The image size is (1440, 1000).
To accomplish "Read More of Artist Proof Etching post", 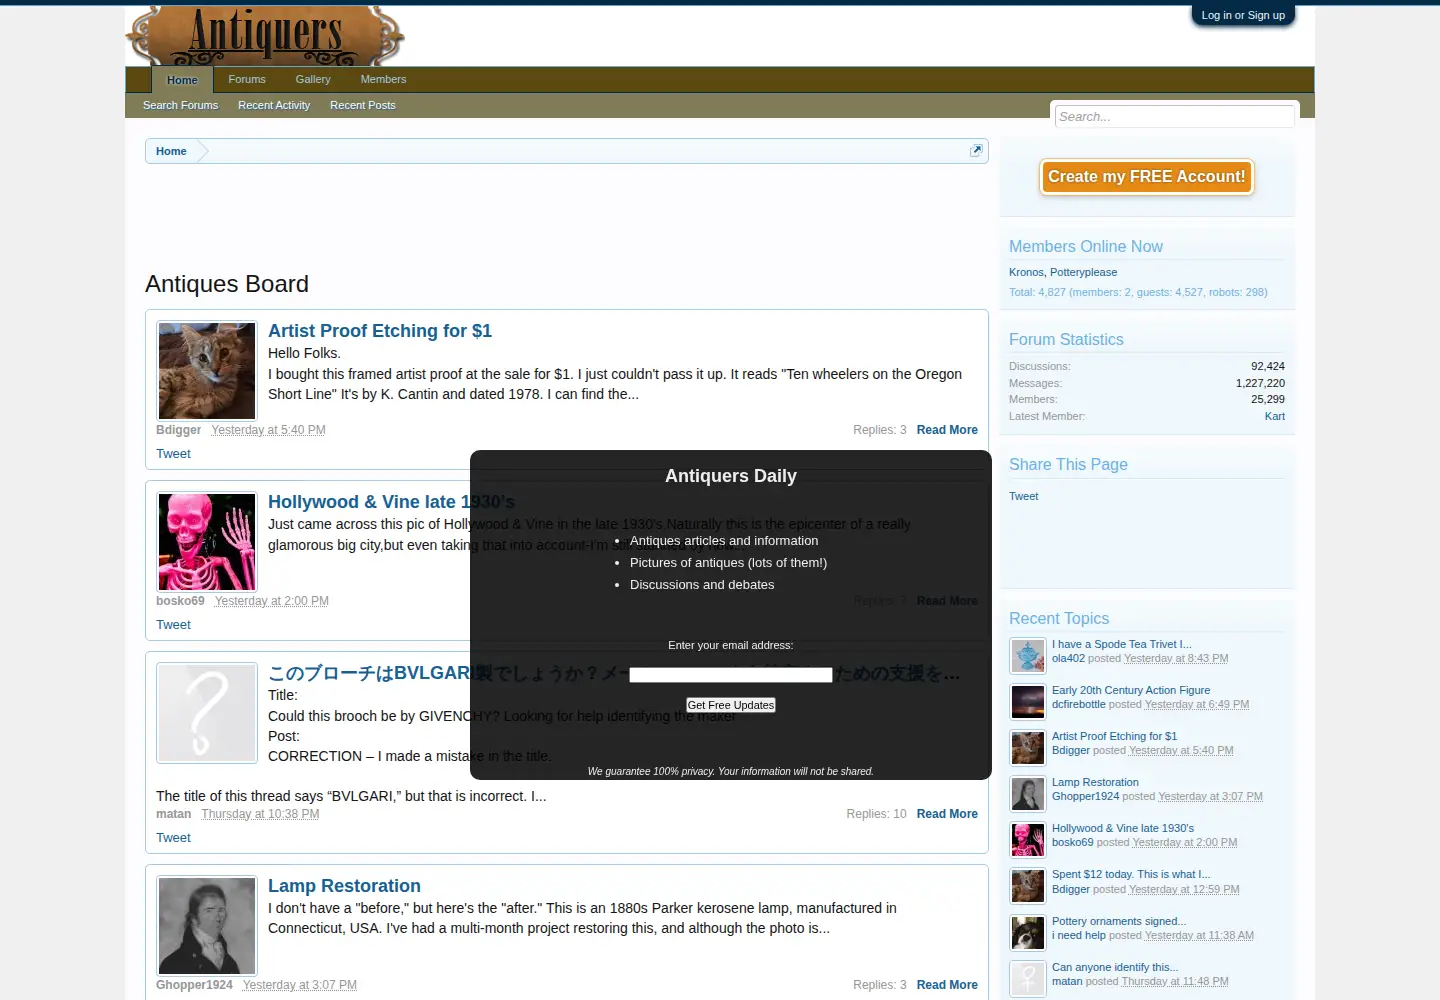I will point(947,430).
